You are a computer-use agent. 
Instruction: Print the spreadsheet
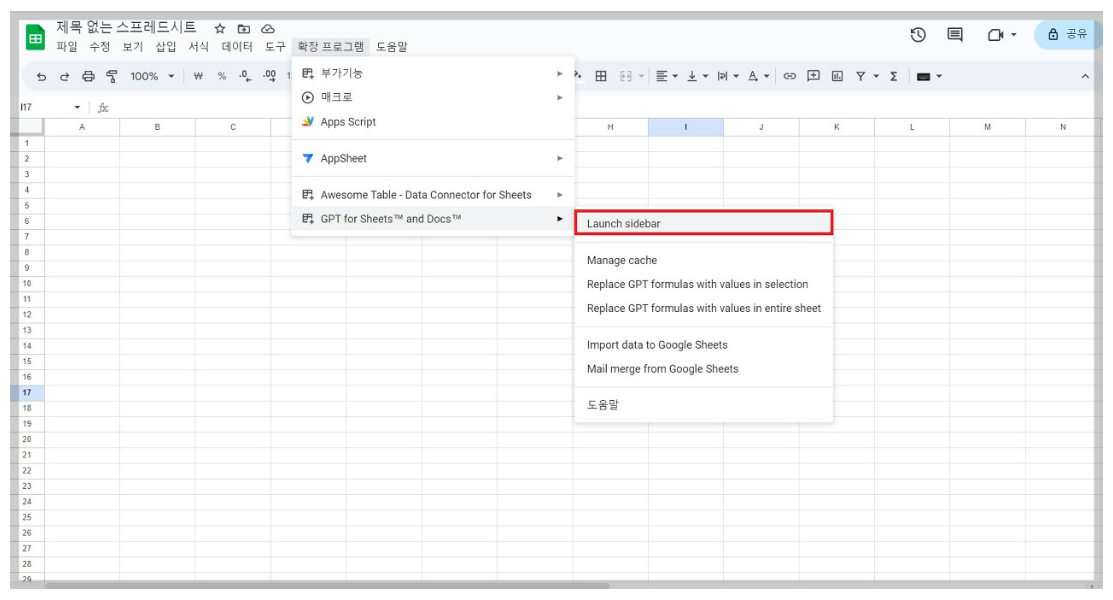[x=88, y=76]
